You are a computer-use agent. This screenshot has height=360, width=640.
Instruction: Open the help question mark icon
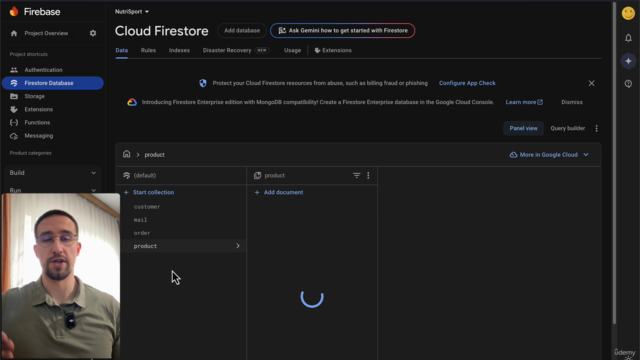628,84
